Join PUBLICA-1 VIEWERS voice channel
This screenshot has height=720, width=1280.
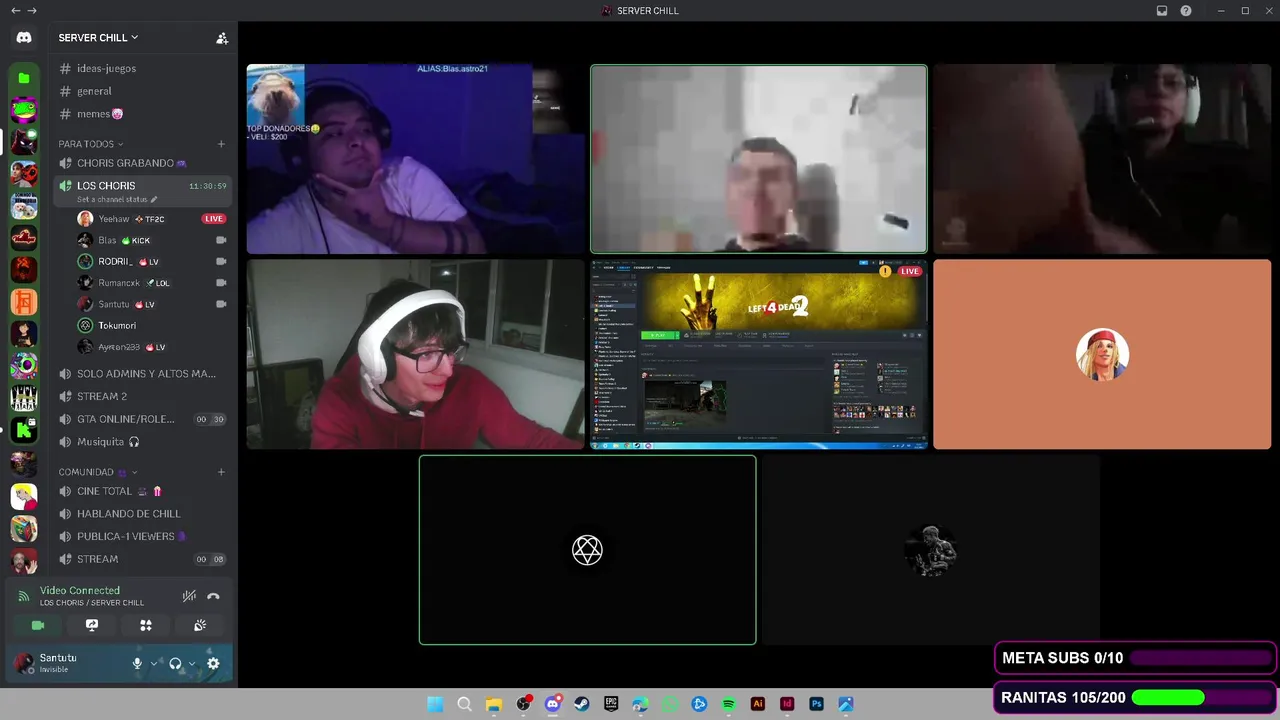(x=140, y=536)
